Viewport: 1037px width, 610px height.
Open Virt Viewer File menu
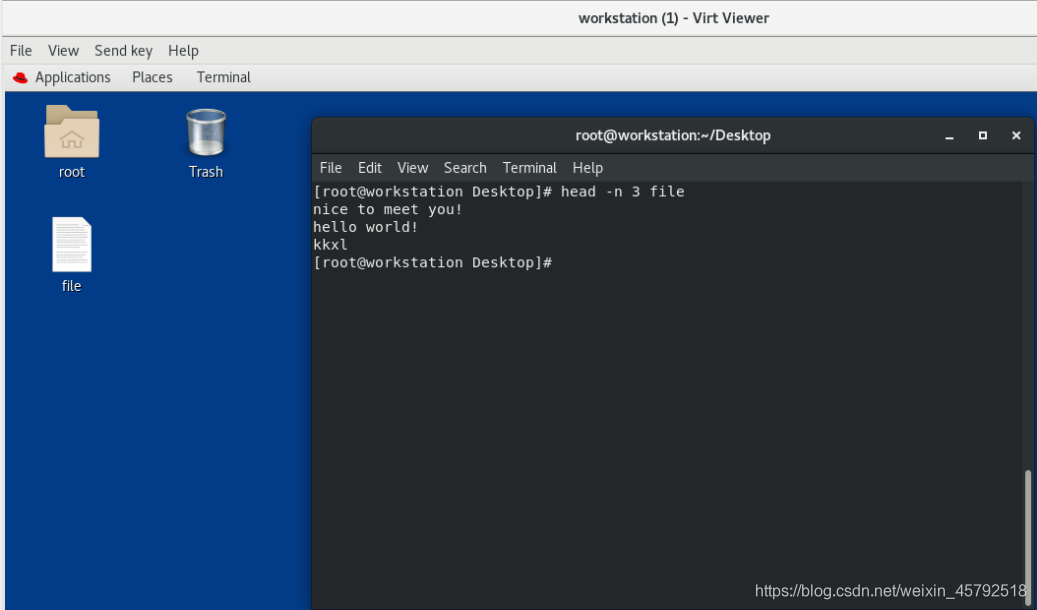click(21, 50)
